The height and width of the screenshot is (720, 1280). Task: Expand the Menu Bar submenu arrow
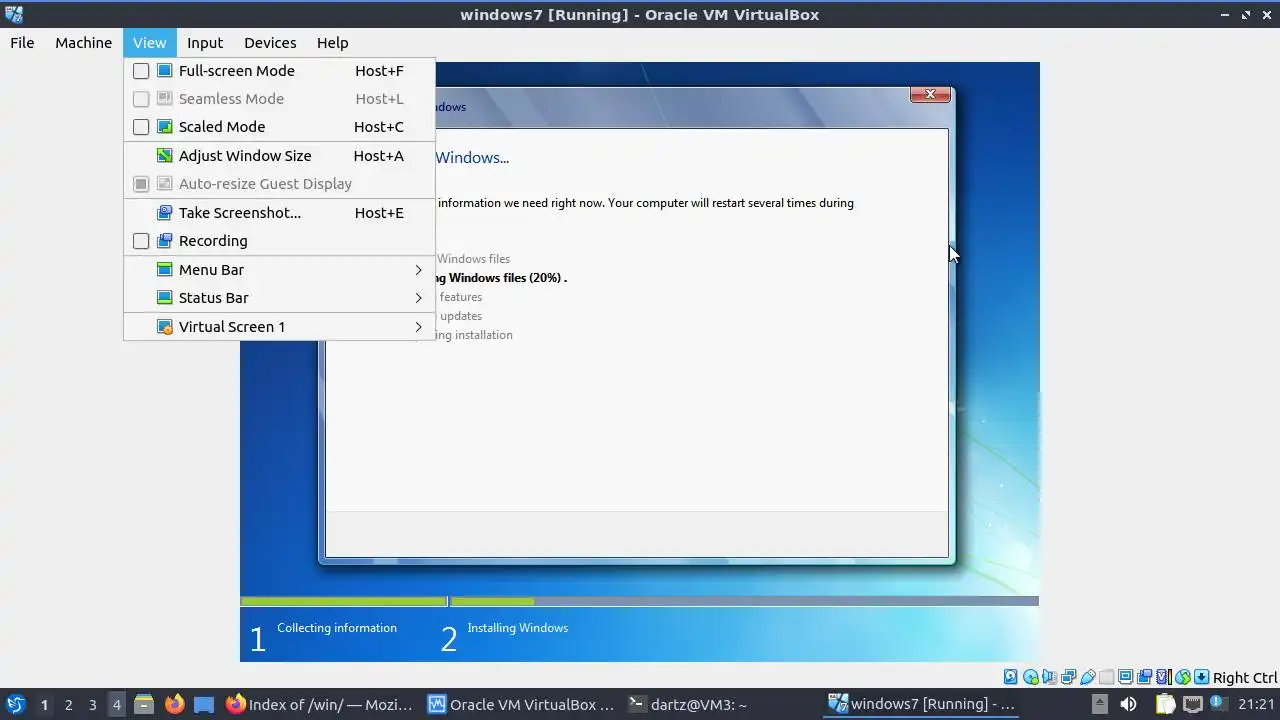pyautogui.click(x=418, y=270)
